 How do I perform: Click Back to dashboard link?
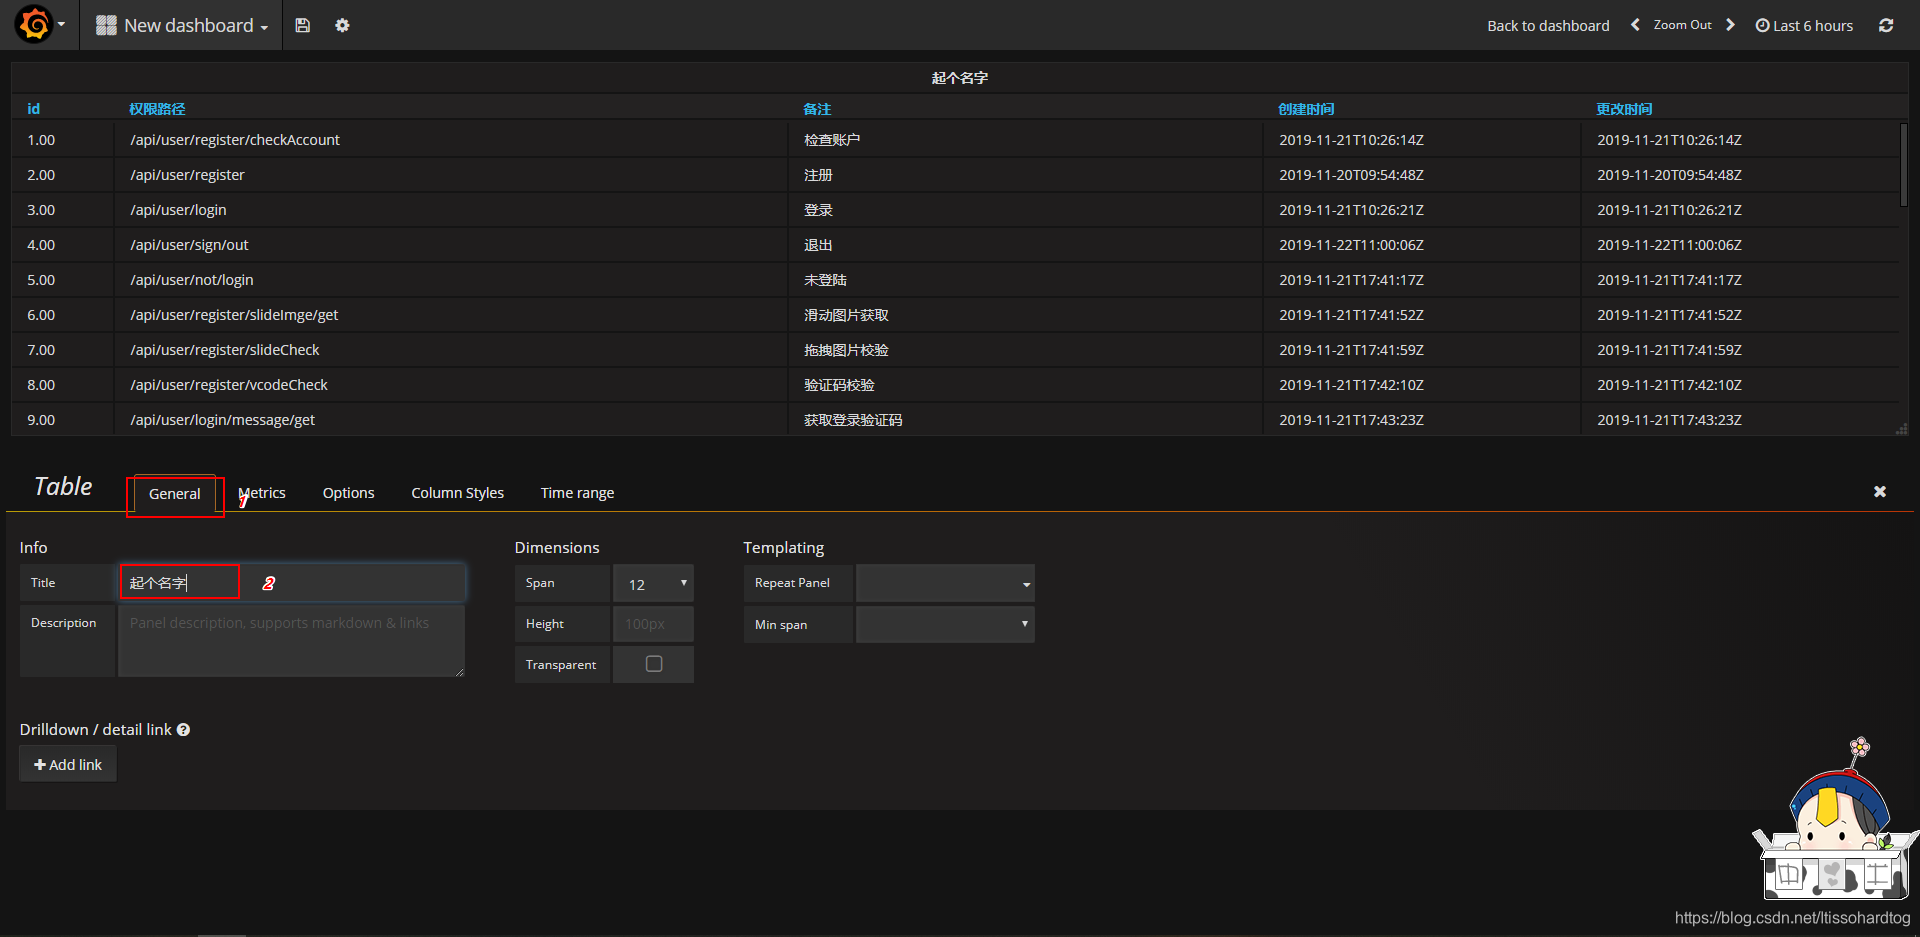coord(1548,26)
